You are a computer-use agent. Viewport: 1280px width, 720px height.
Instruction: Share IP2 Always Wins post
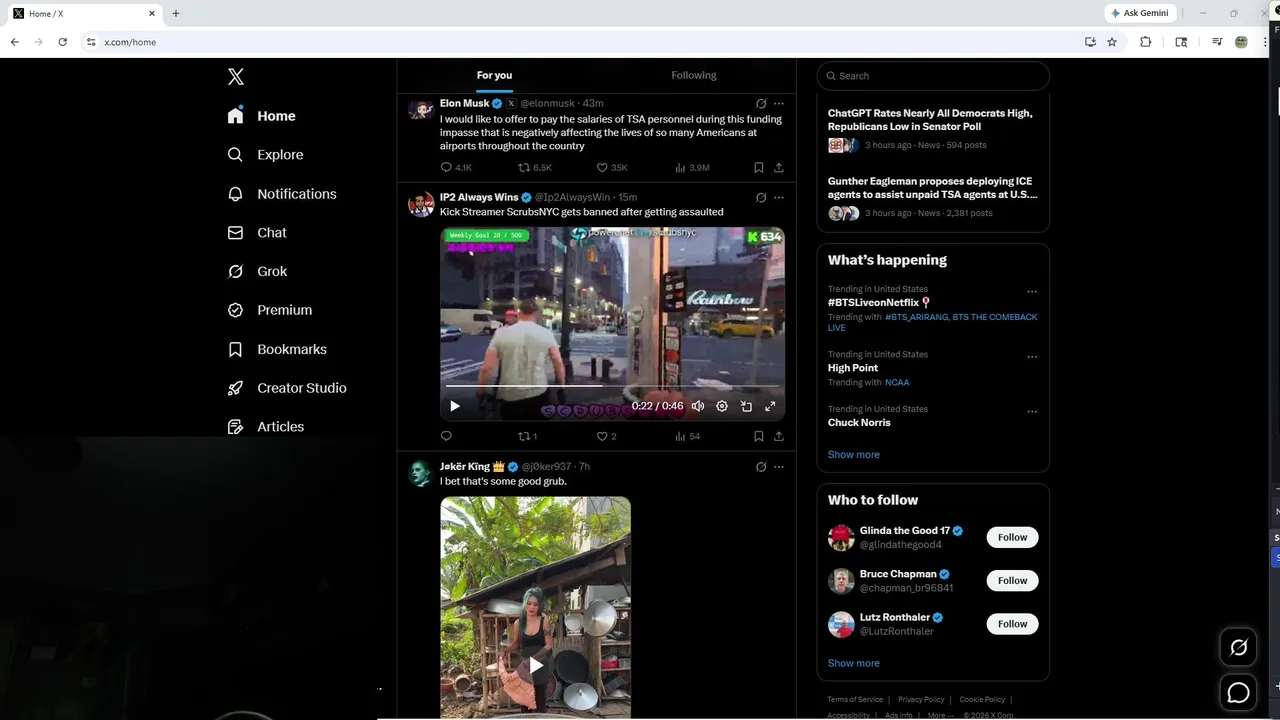click(779, 436)
